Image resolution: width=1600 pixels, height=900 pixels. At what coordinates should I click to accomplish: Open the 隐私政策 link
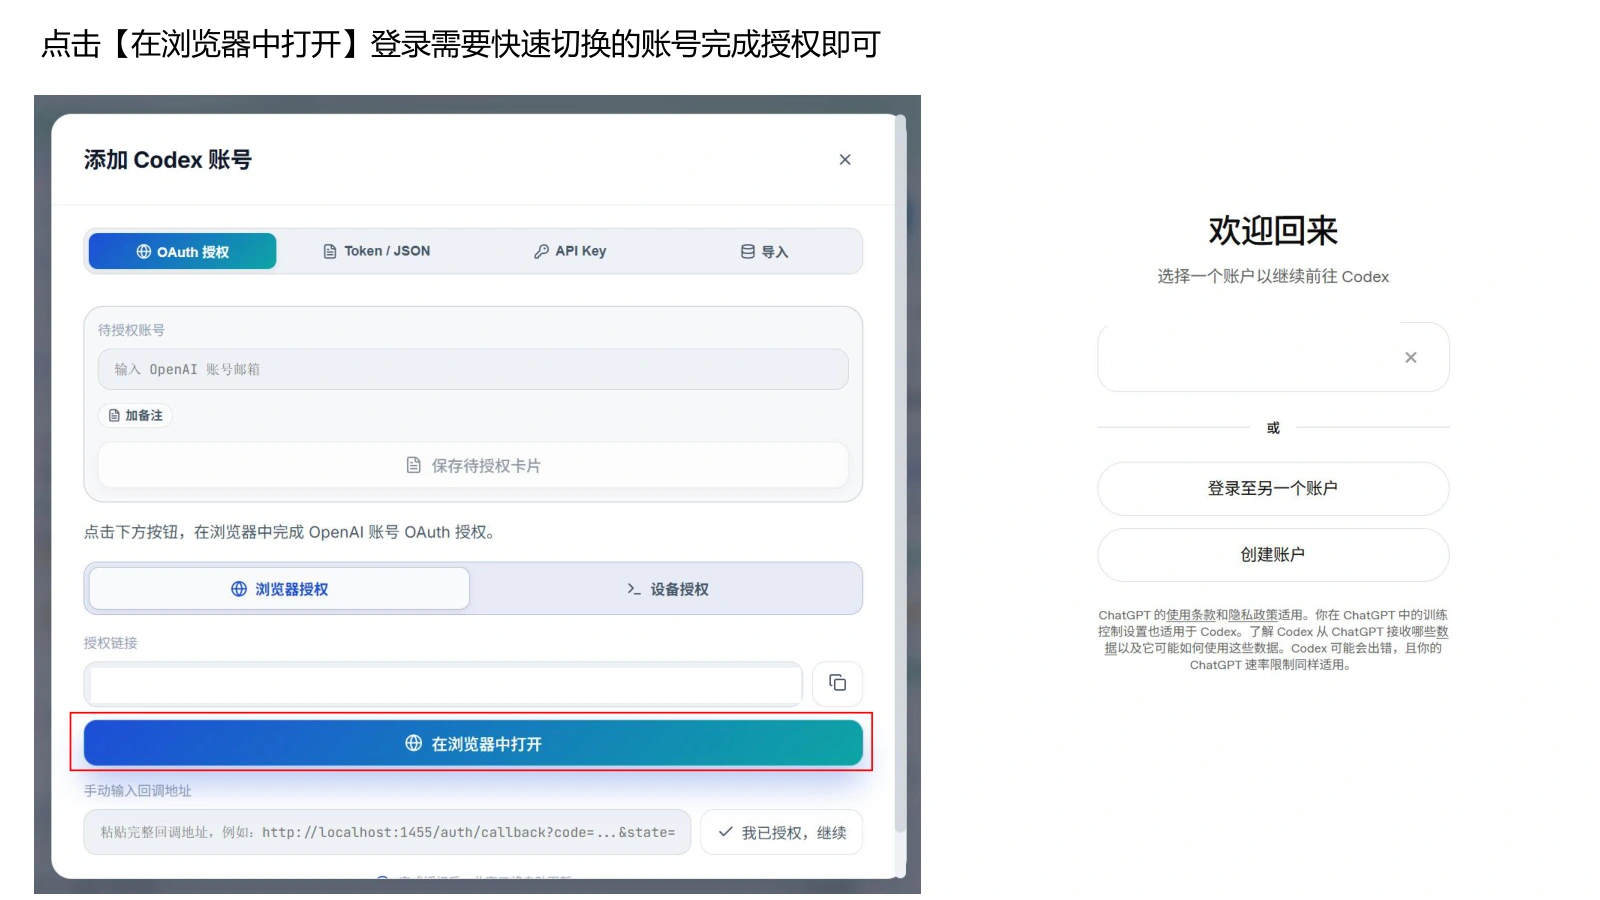(1253, 615)
